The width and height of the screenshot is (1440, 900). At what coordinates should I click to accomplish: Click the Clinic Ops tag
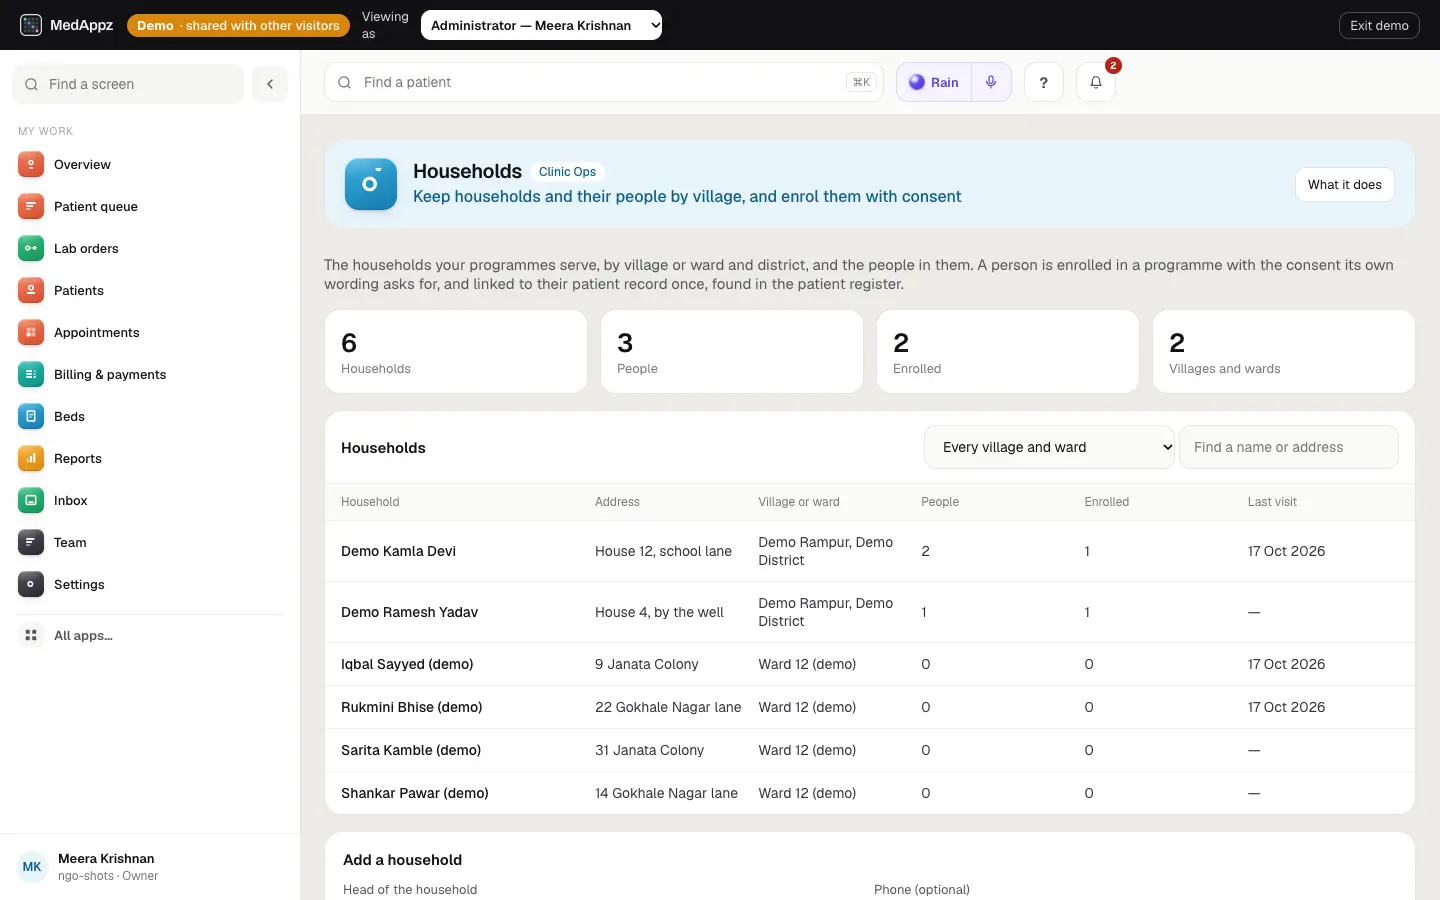(567, 172)
